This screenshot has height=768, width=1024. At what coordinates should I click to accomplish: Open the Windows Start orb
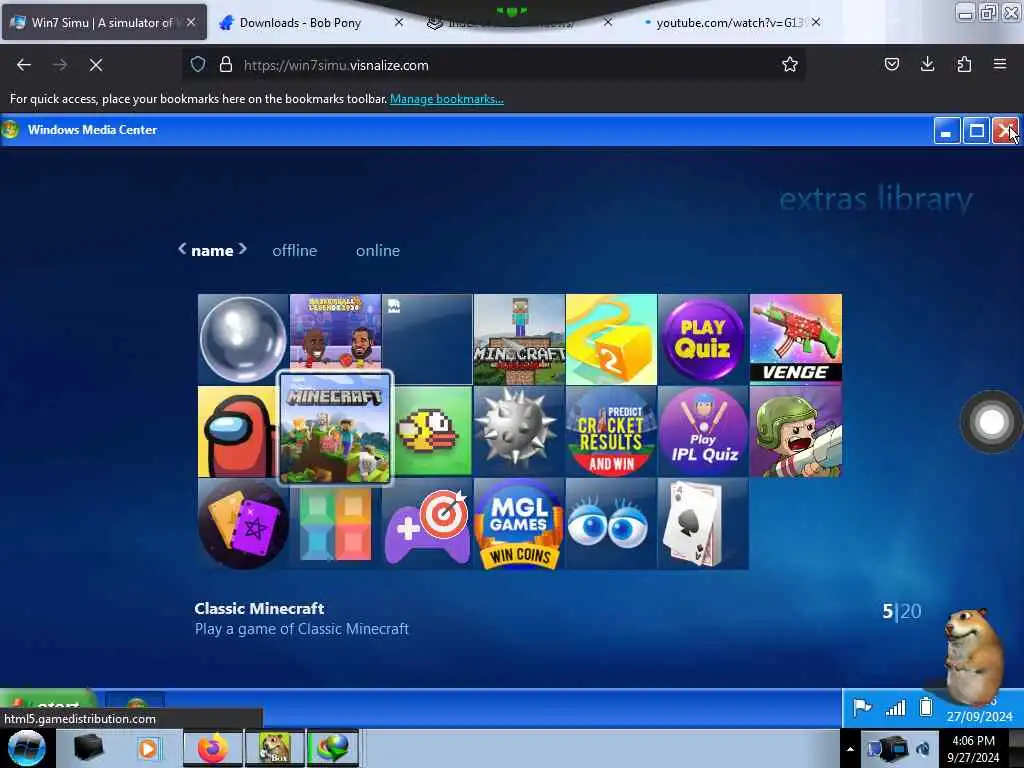point(27,748)
